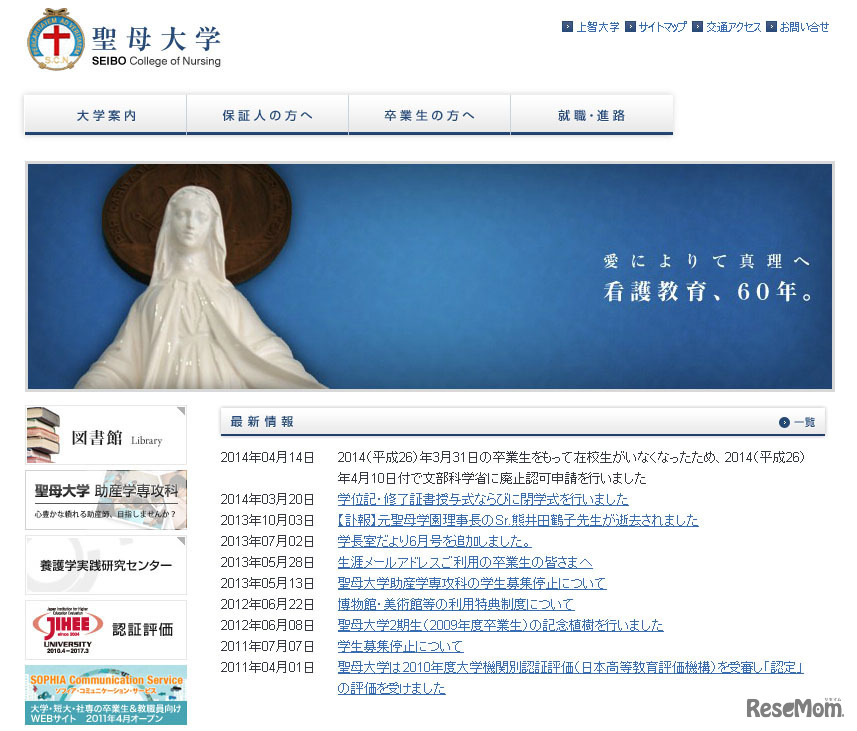This screenshot has width=857, height=731.
Task: Open news 博物館・美術館等の利用特典制度について
Action: click(x=456, y=604)
